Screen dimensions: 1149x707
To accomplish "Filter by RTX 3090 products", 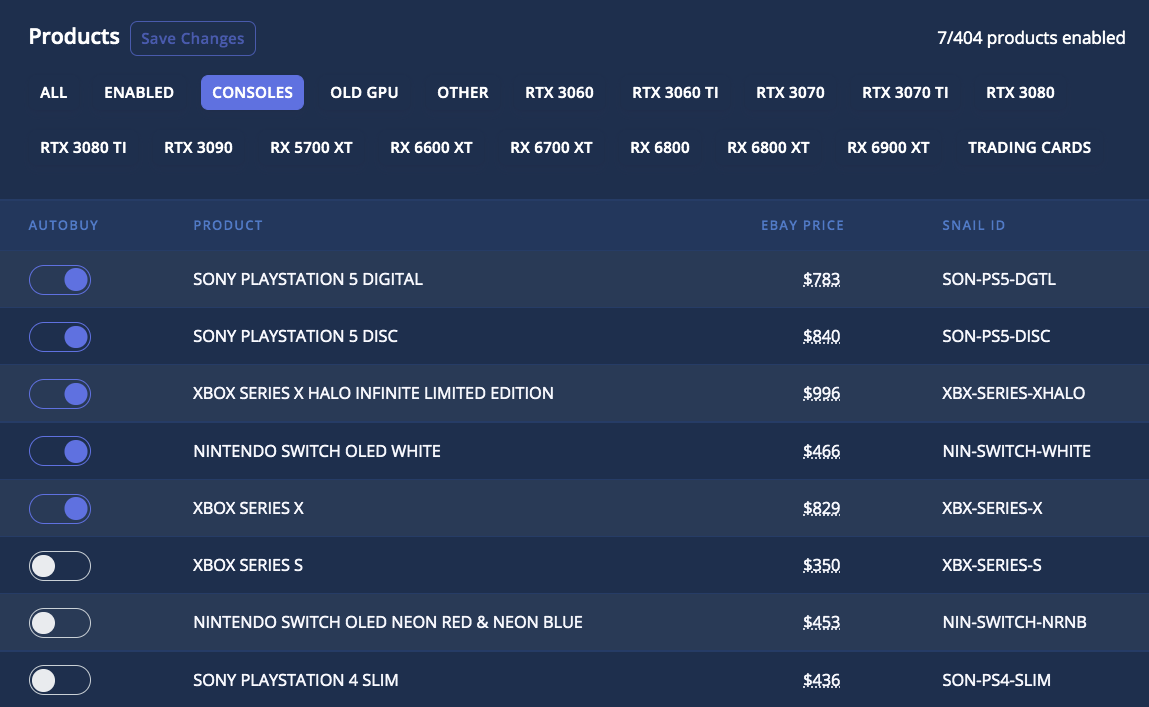I will (x=198, y=148).
